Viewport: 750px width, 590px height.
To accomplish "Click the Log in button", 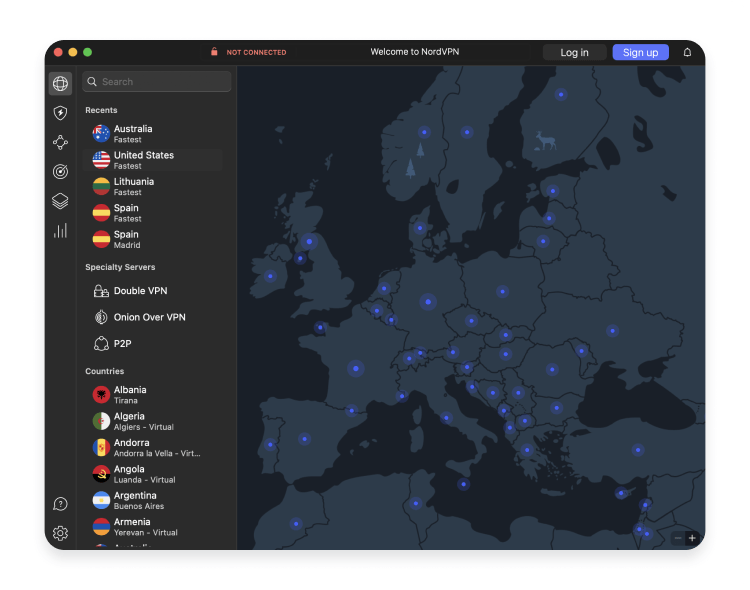I will tap(574, 52).
